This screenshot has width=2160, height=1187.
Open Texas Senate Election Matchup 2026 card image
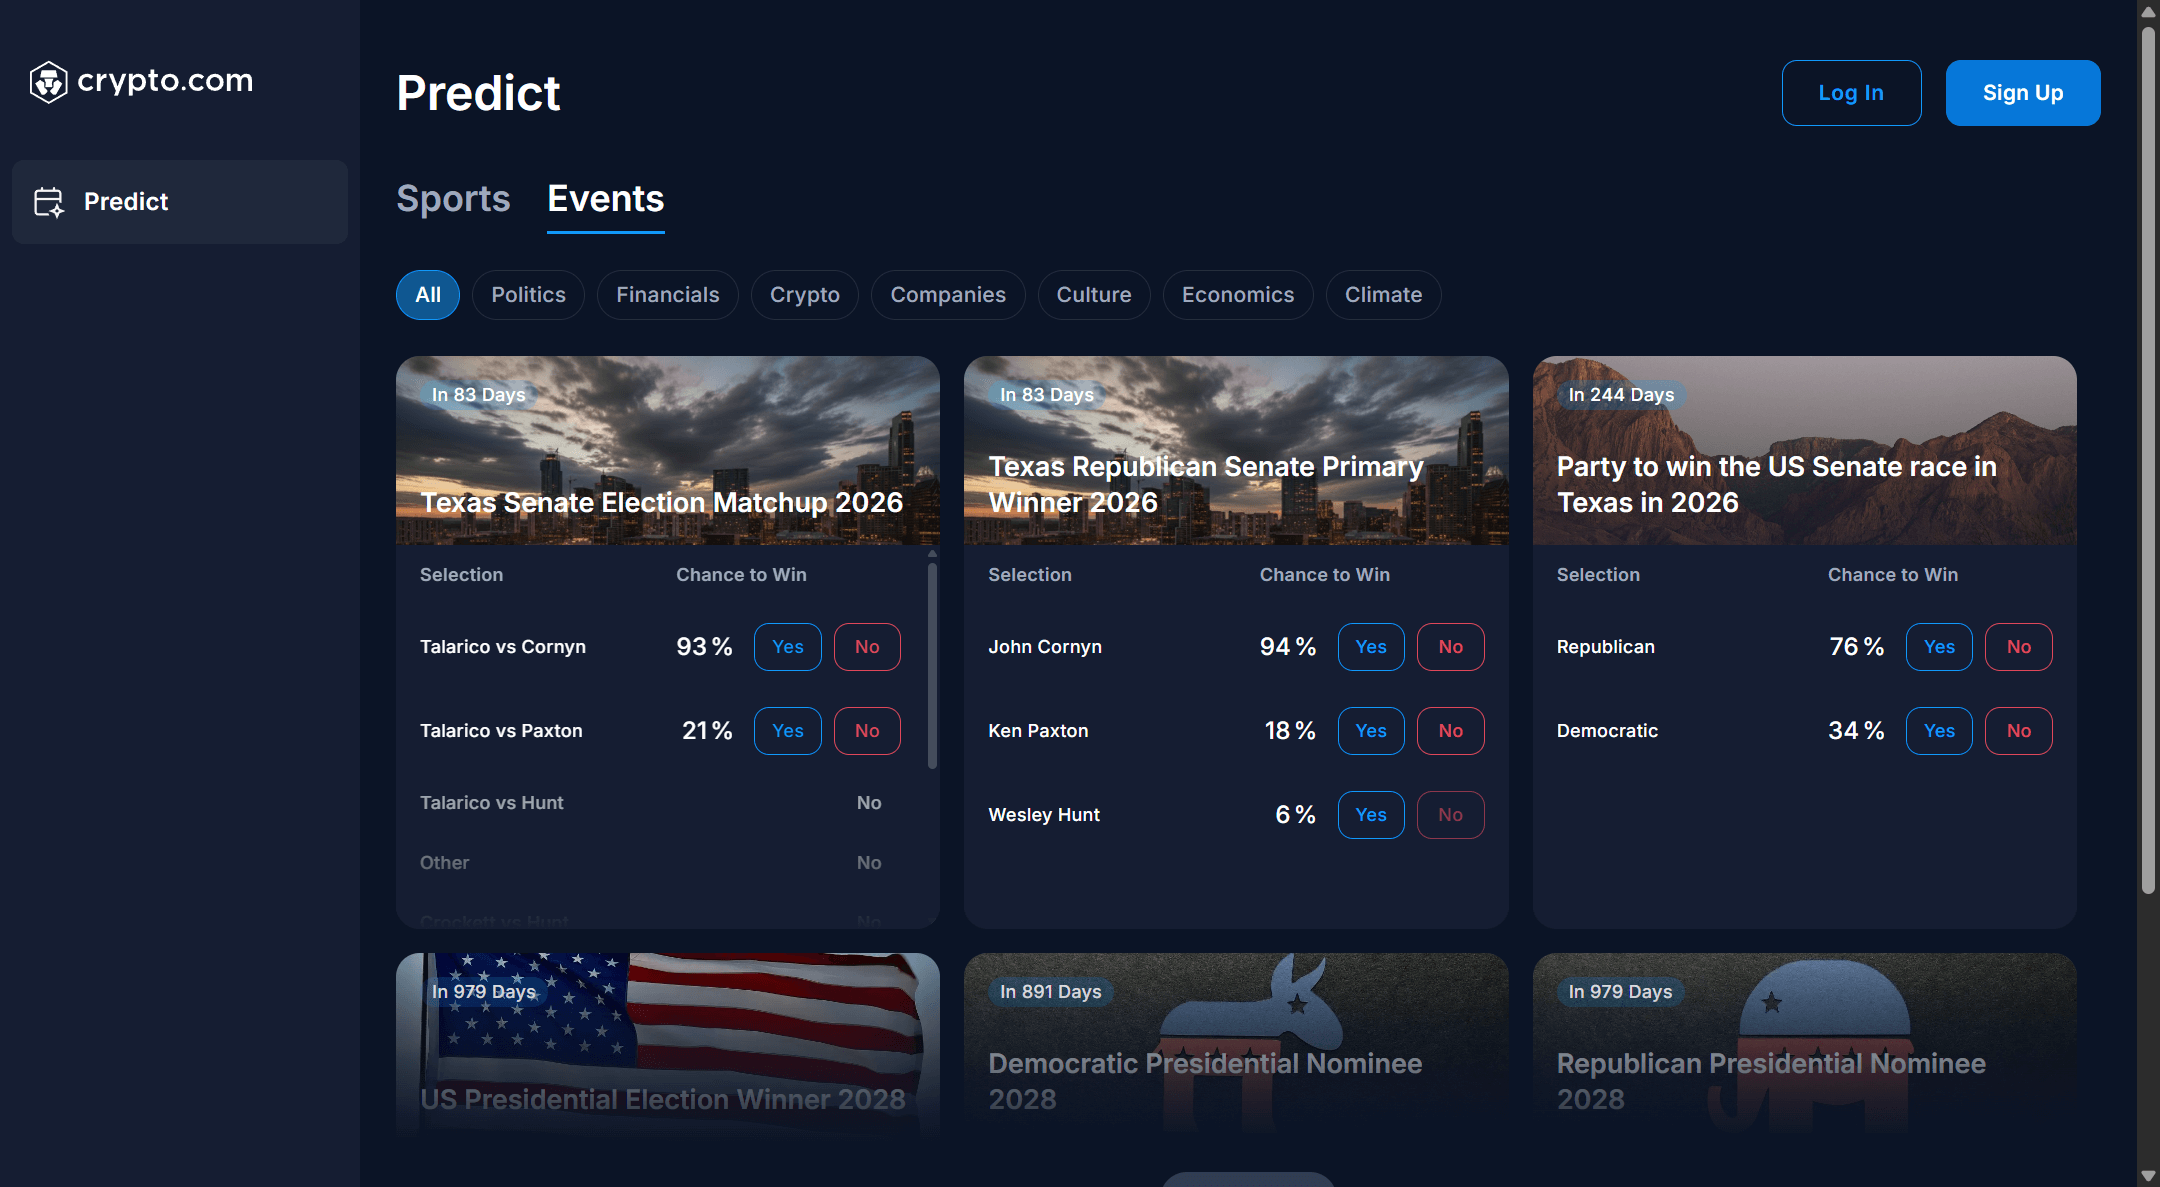coord(667,450)
